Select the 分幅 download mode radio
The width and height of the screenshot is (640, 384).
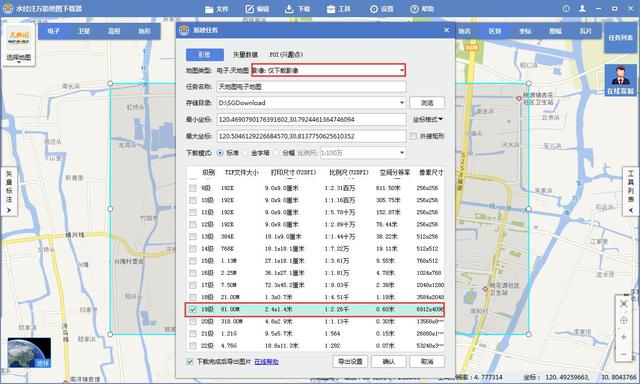point(276,153)
